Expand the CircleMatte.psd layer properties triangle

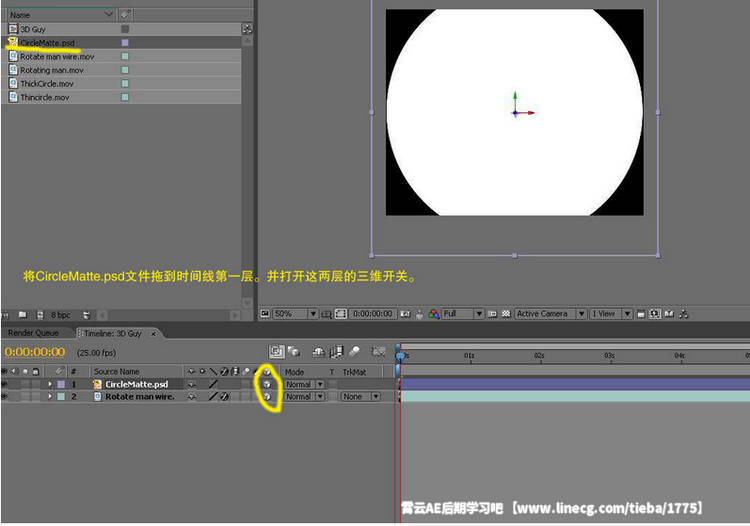point(50,384)
